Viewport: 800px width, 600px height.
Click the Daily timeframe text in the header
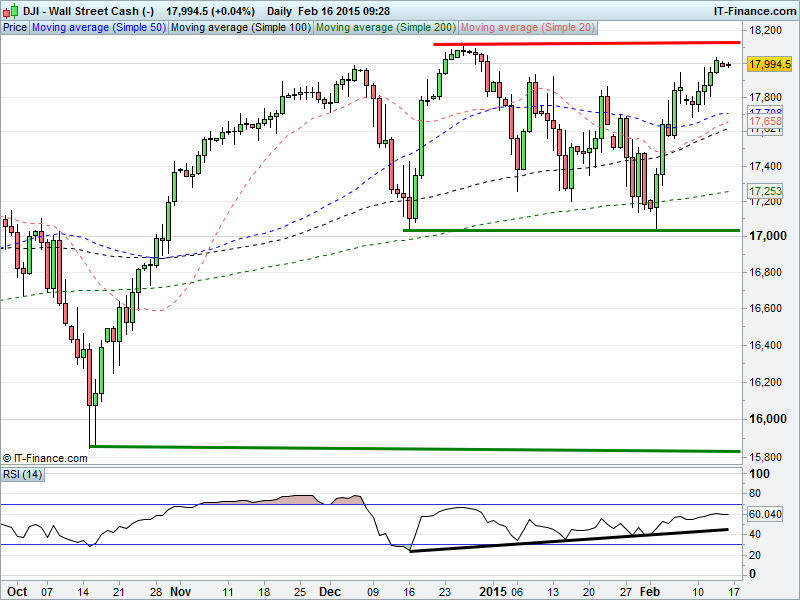[x=280, y=9]
